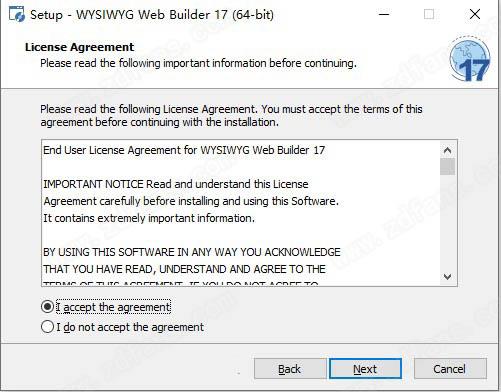The image size is (501, 392).
Task: Click the "End User License Agreement" first line
Action: pyautogui.click(x=184, y=150)
